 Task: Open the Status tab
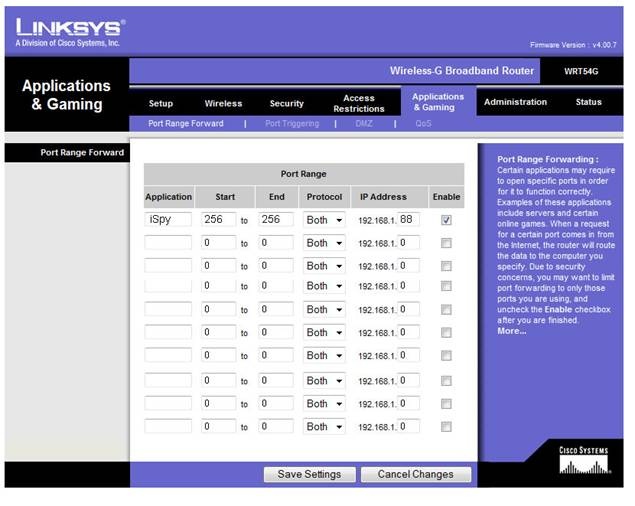tap(588, 102)
